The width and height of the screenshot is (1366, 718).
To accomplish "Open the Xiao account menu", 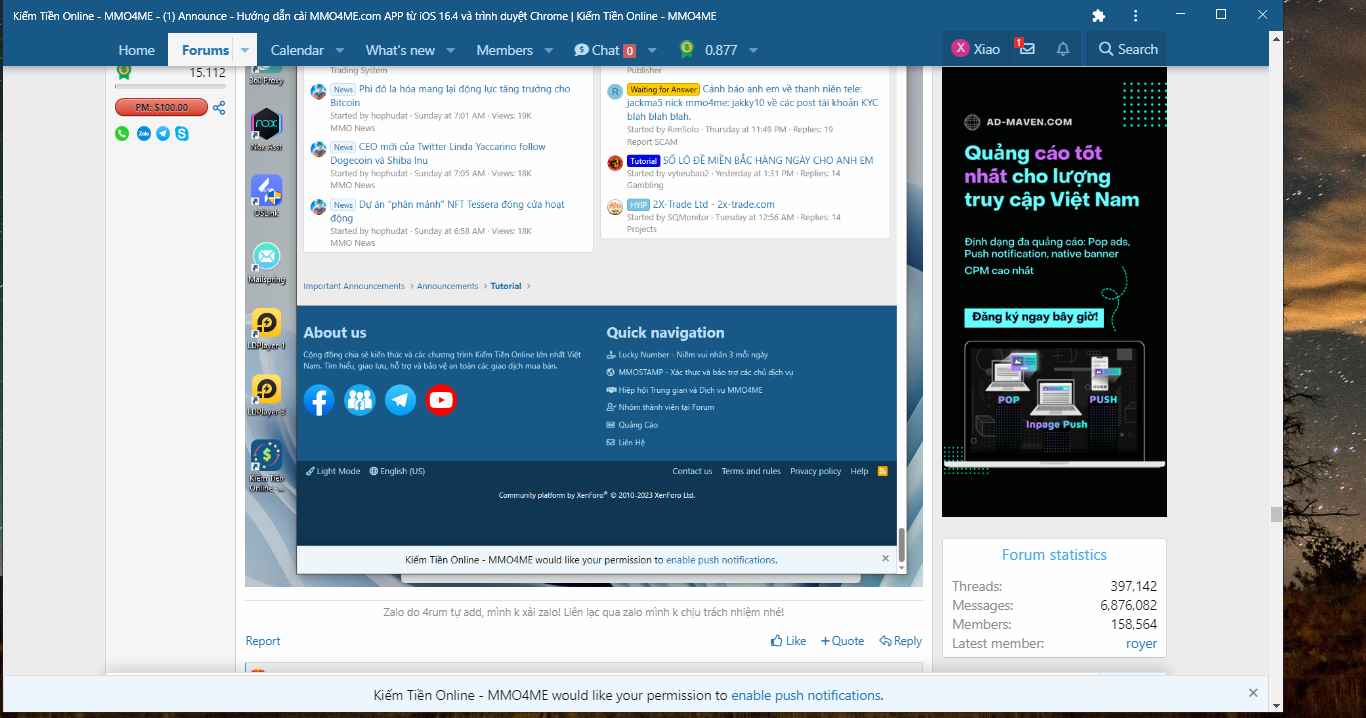I will (975, 49).
